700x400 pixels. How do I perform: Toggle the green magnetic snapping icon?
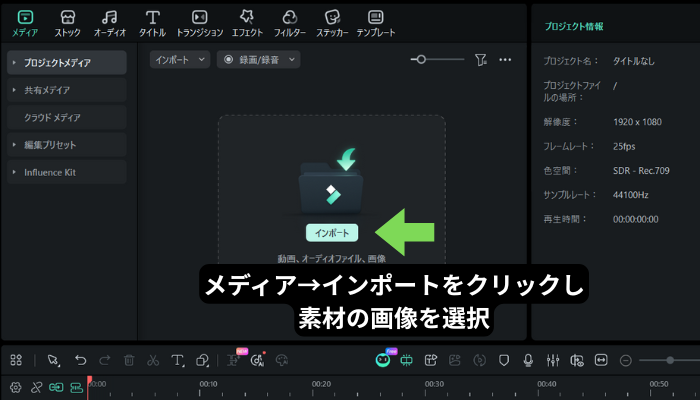tap(76, 387)
